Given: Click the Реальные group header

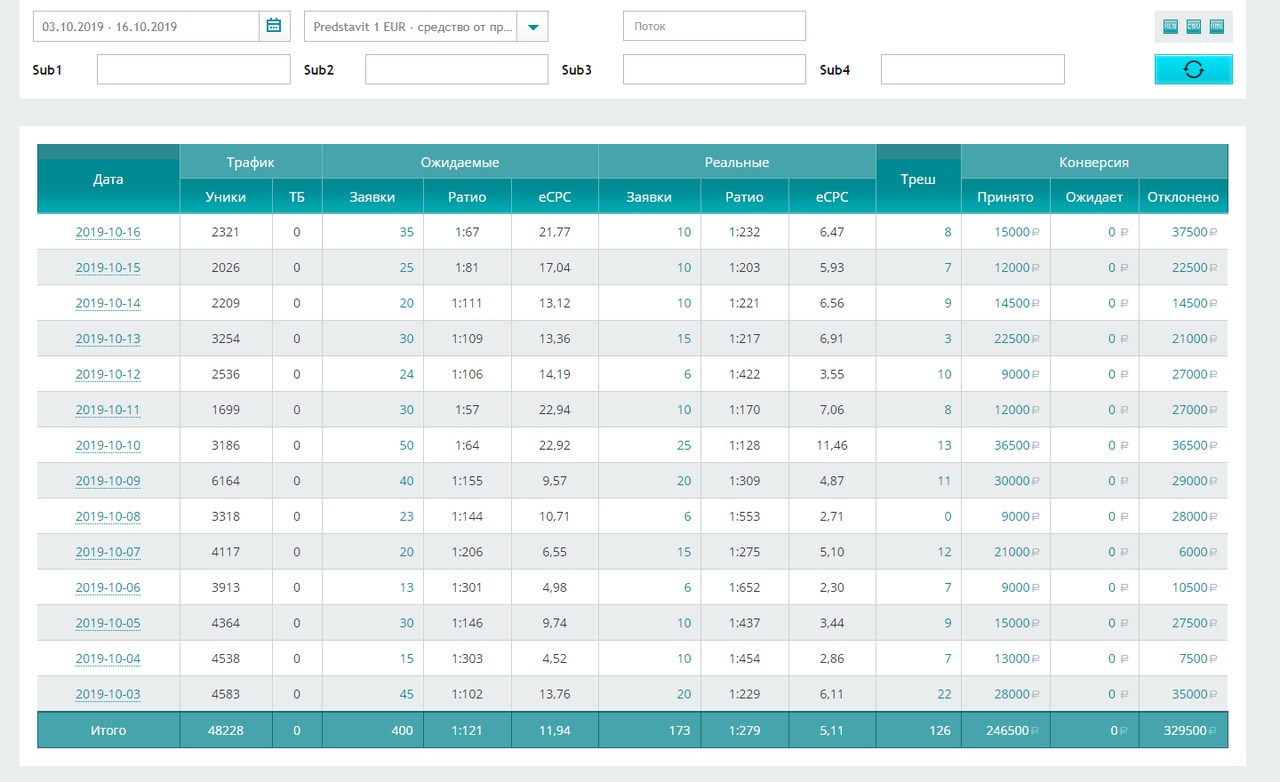Looking at the screenshot, I should (737, 162).
